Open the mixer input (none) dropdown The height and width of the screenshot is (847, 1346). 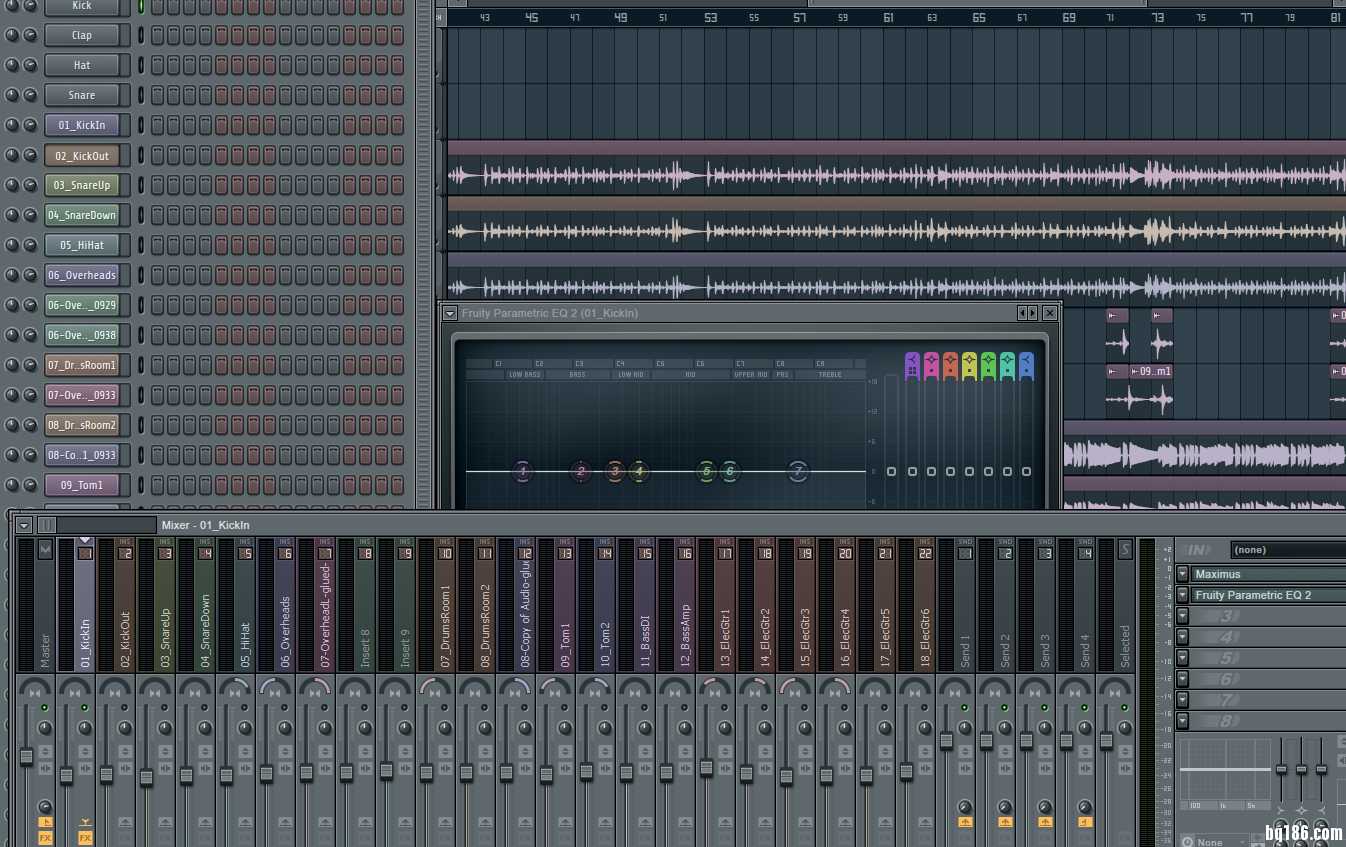point(1288,550)
